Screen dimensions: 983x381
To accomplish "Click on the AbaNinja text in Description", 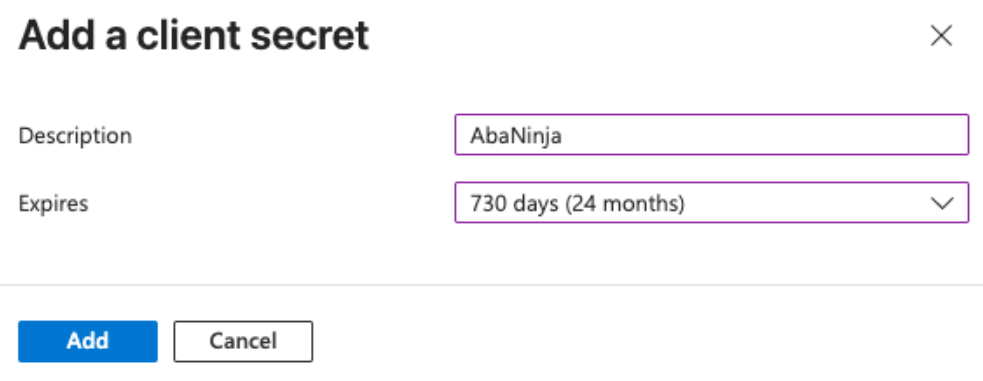I will click(515, 135).
